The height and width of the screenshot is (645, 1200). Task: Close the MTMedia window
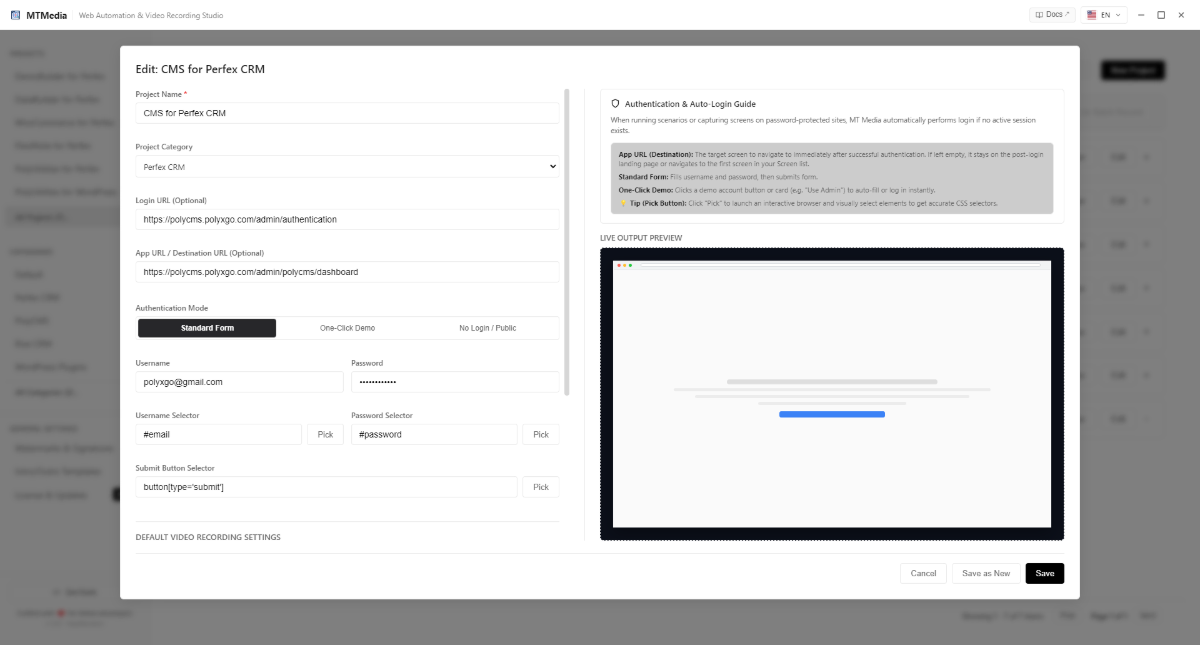coord(1180,15)
